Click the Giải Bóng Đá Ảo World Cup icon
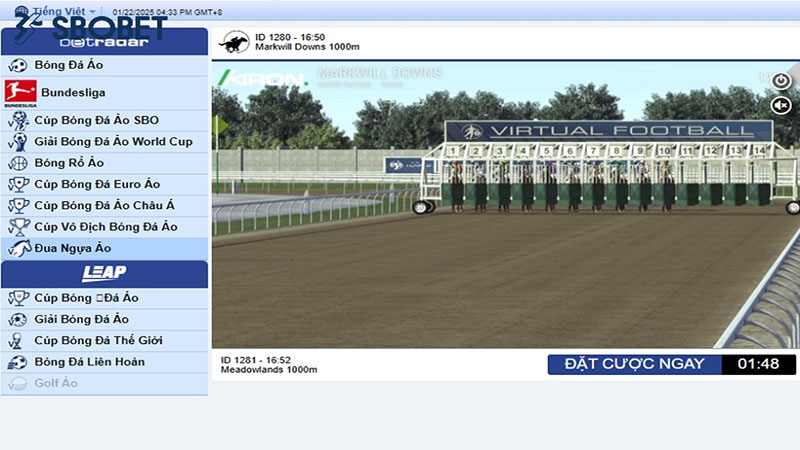This screenshot has width=800, height=450. (x=18, y=142)
